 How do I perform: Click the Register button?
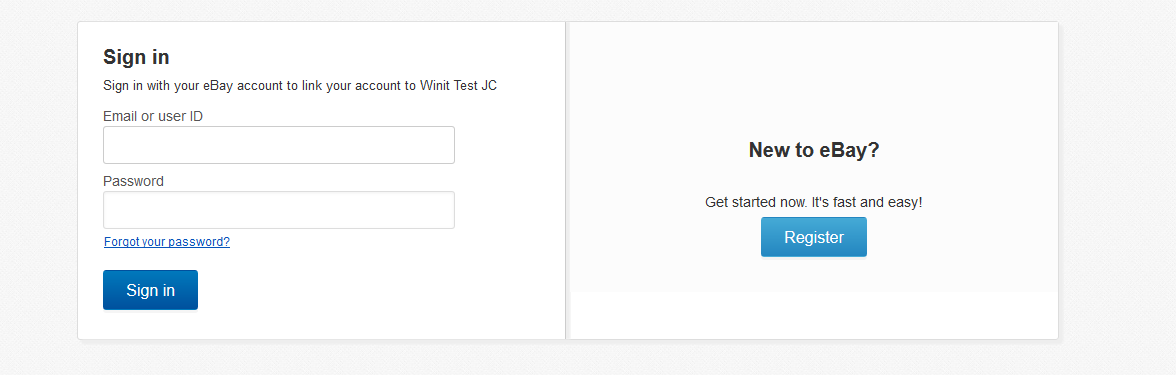click(x=814, y=237)
